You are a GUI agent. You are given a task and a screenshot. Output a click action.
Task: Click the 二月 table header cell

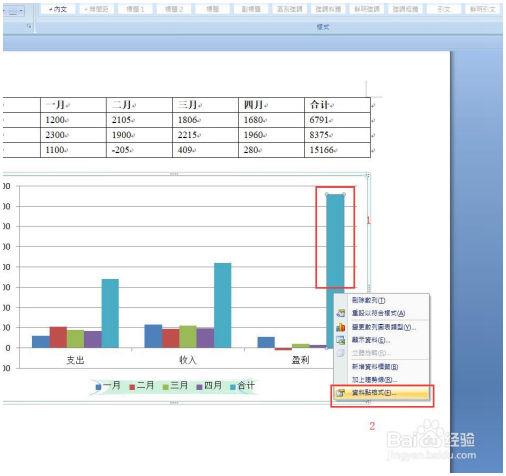click(139, 105)
